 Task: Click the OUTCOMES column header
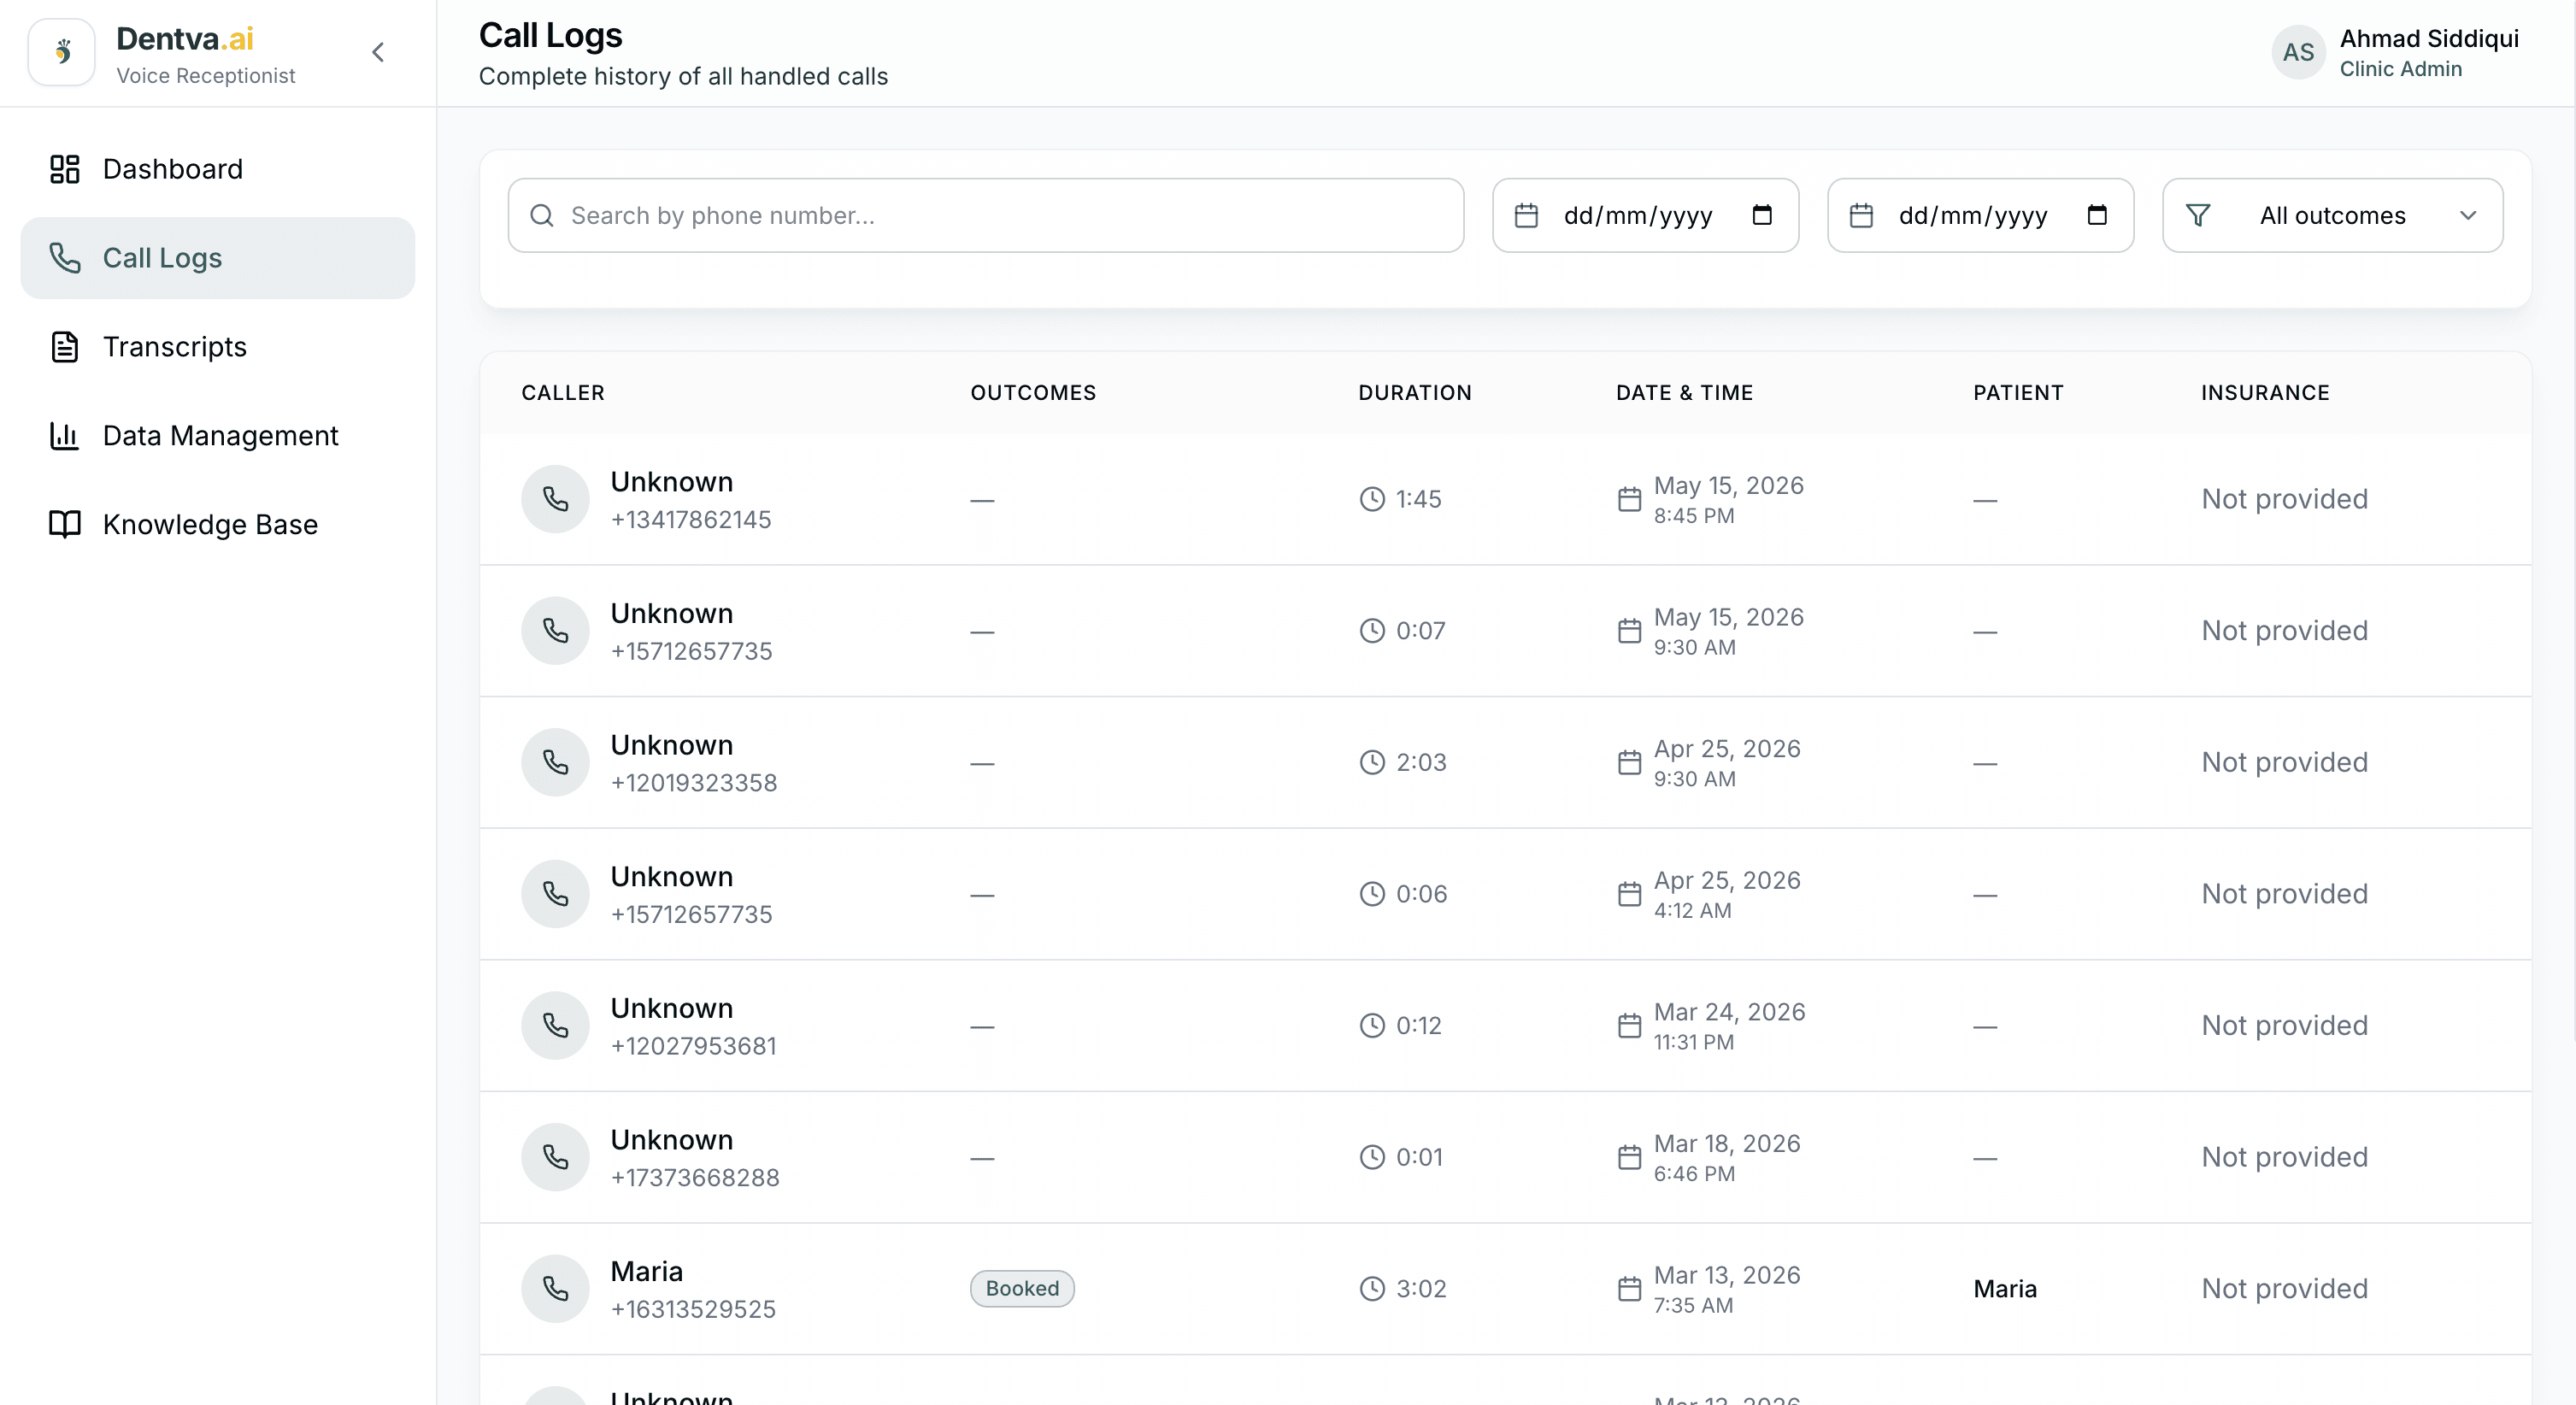1033,393
